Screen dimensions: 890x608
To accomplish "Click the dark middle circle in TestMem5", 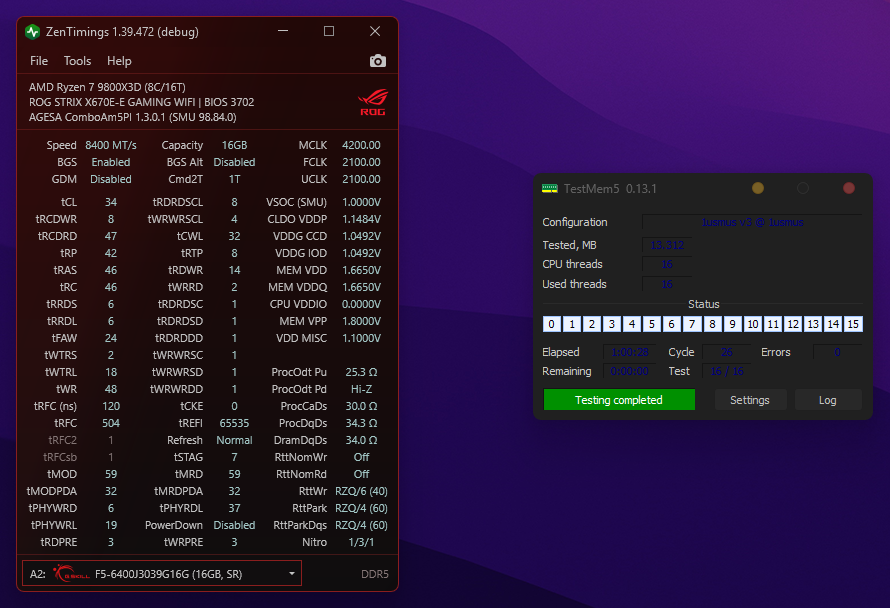I will [x=803, y=188].
